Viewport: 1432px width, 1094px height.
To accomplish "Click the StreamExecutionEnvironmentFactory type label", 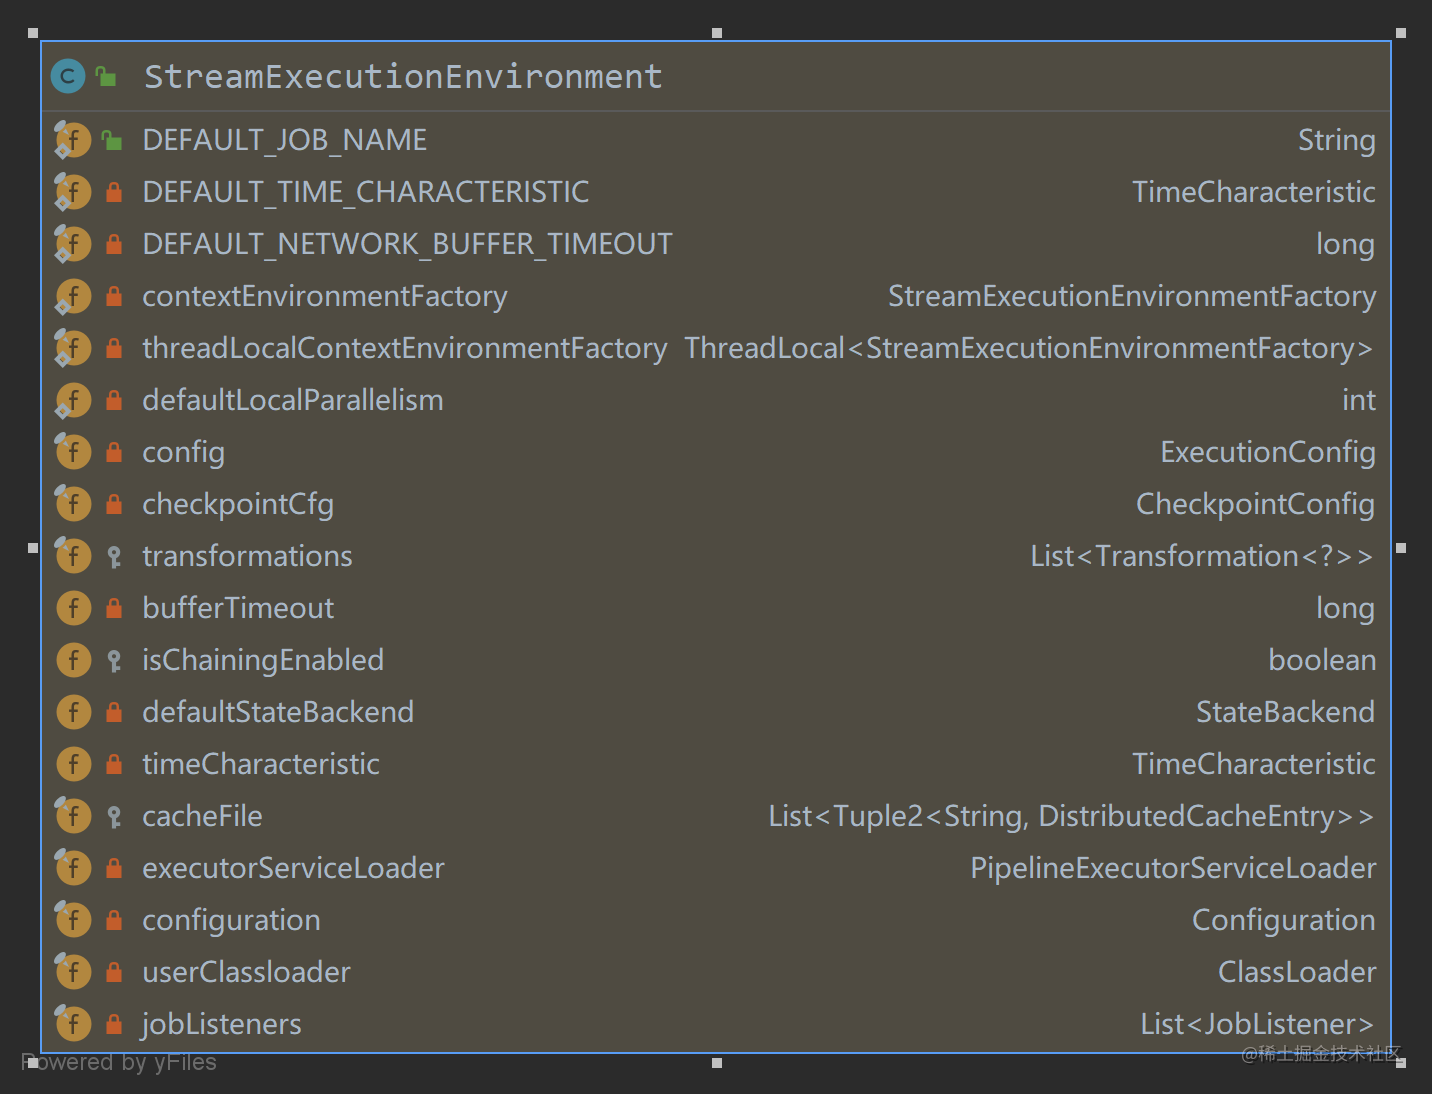I will click(1132, 297).
